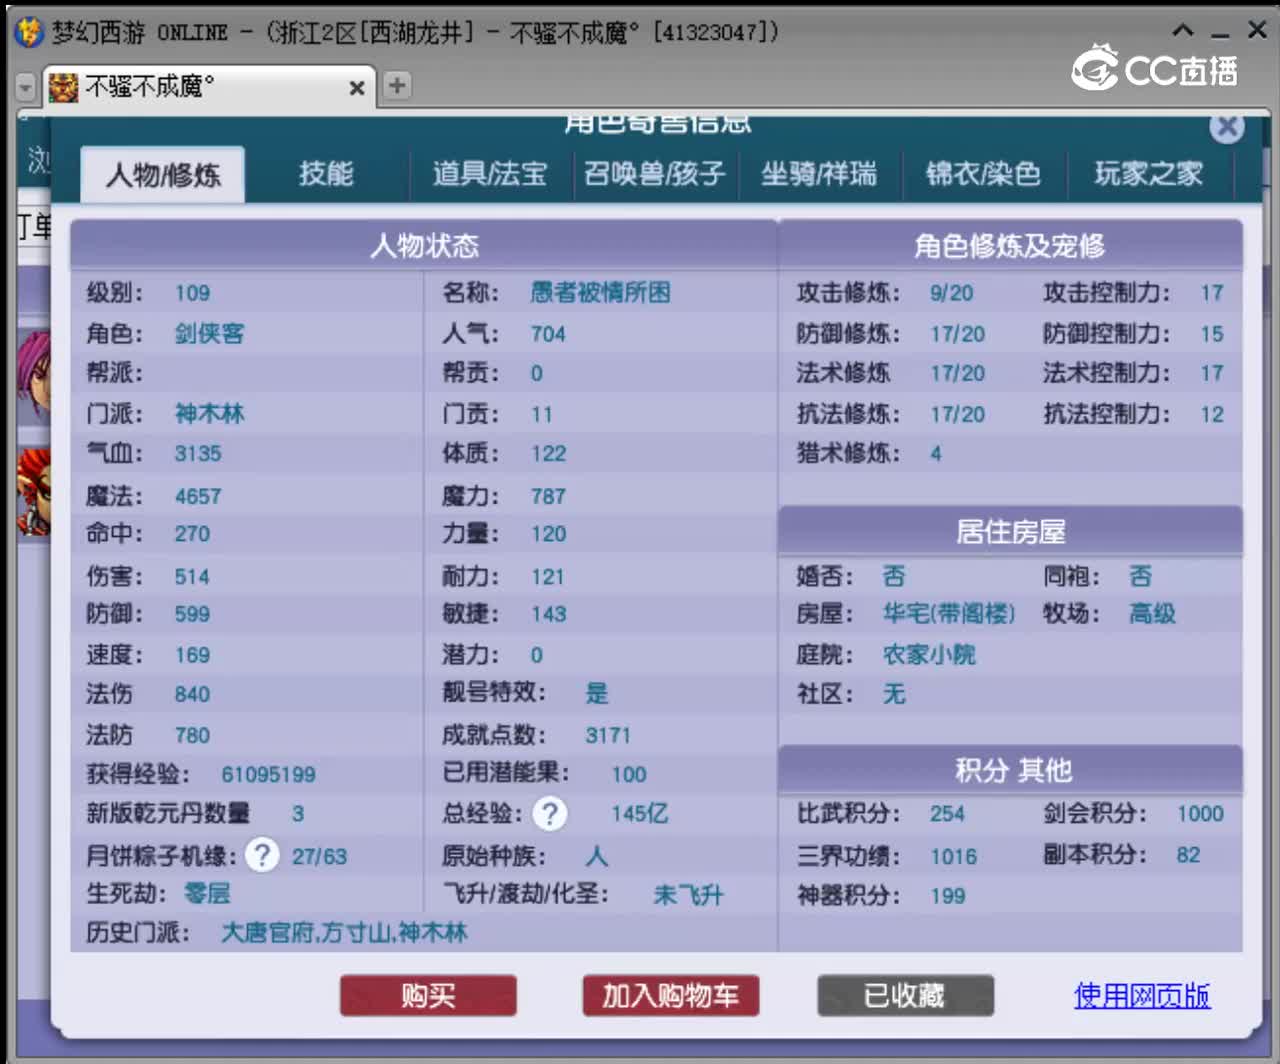Select the role text 剑侠客
This screenshot has width=1280, height=1064.
coord(209,333)
